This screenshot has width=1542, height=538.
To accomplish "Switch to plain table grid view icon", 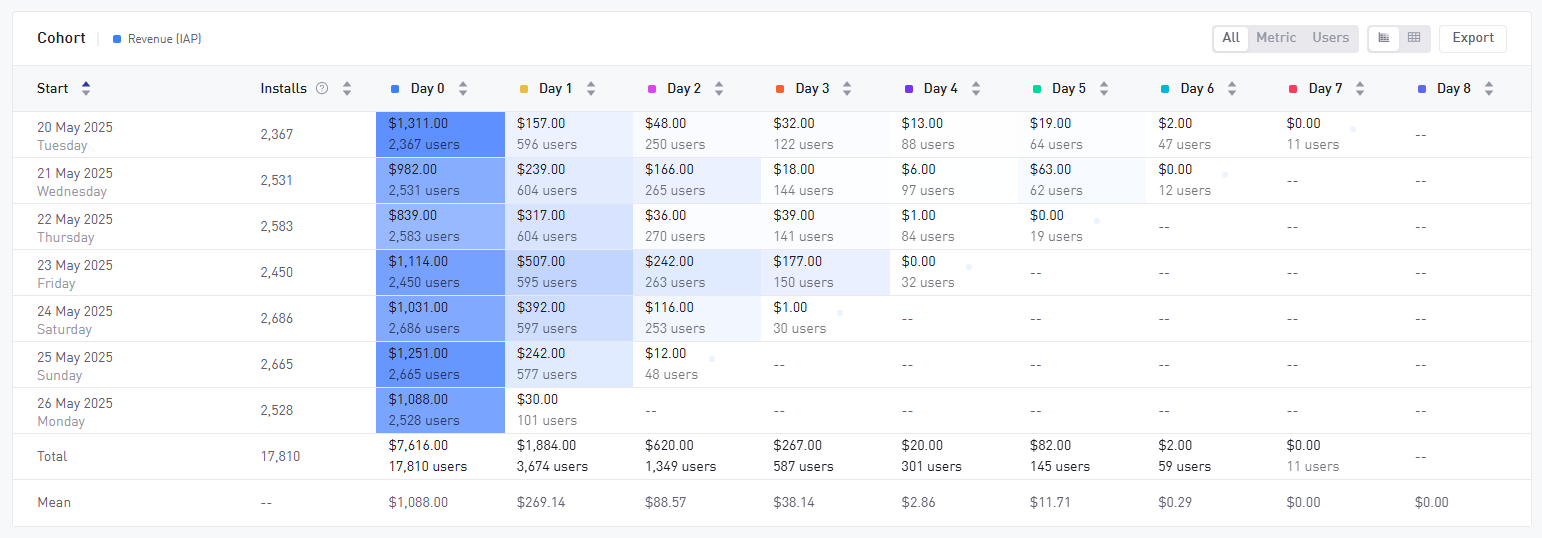I will [1414, 38].
